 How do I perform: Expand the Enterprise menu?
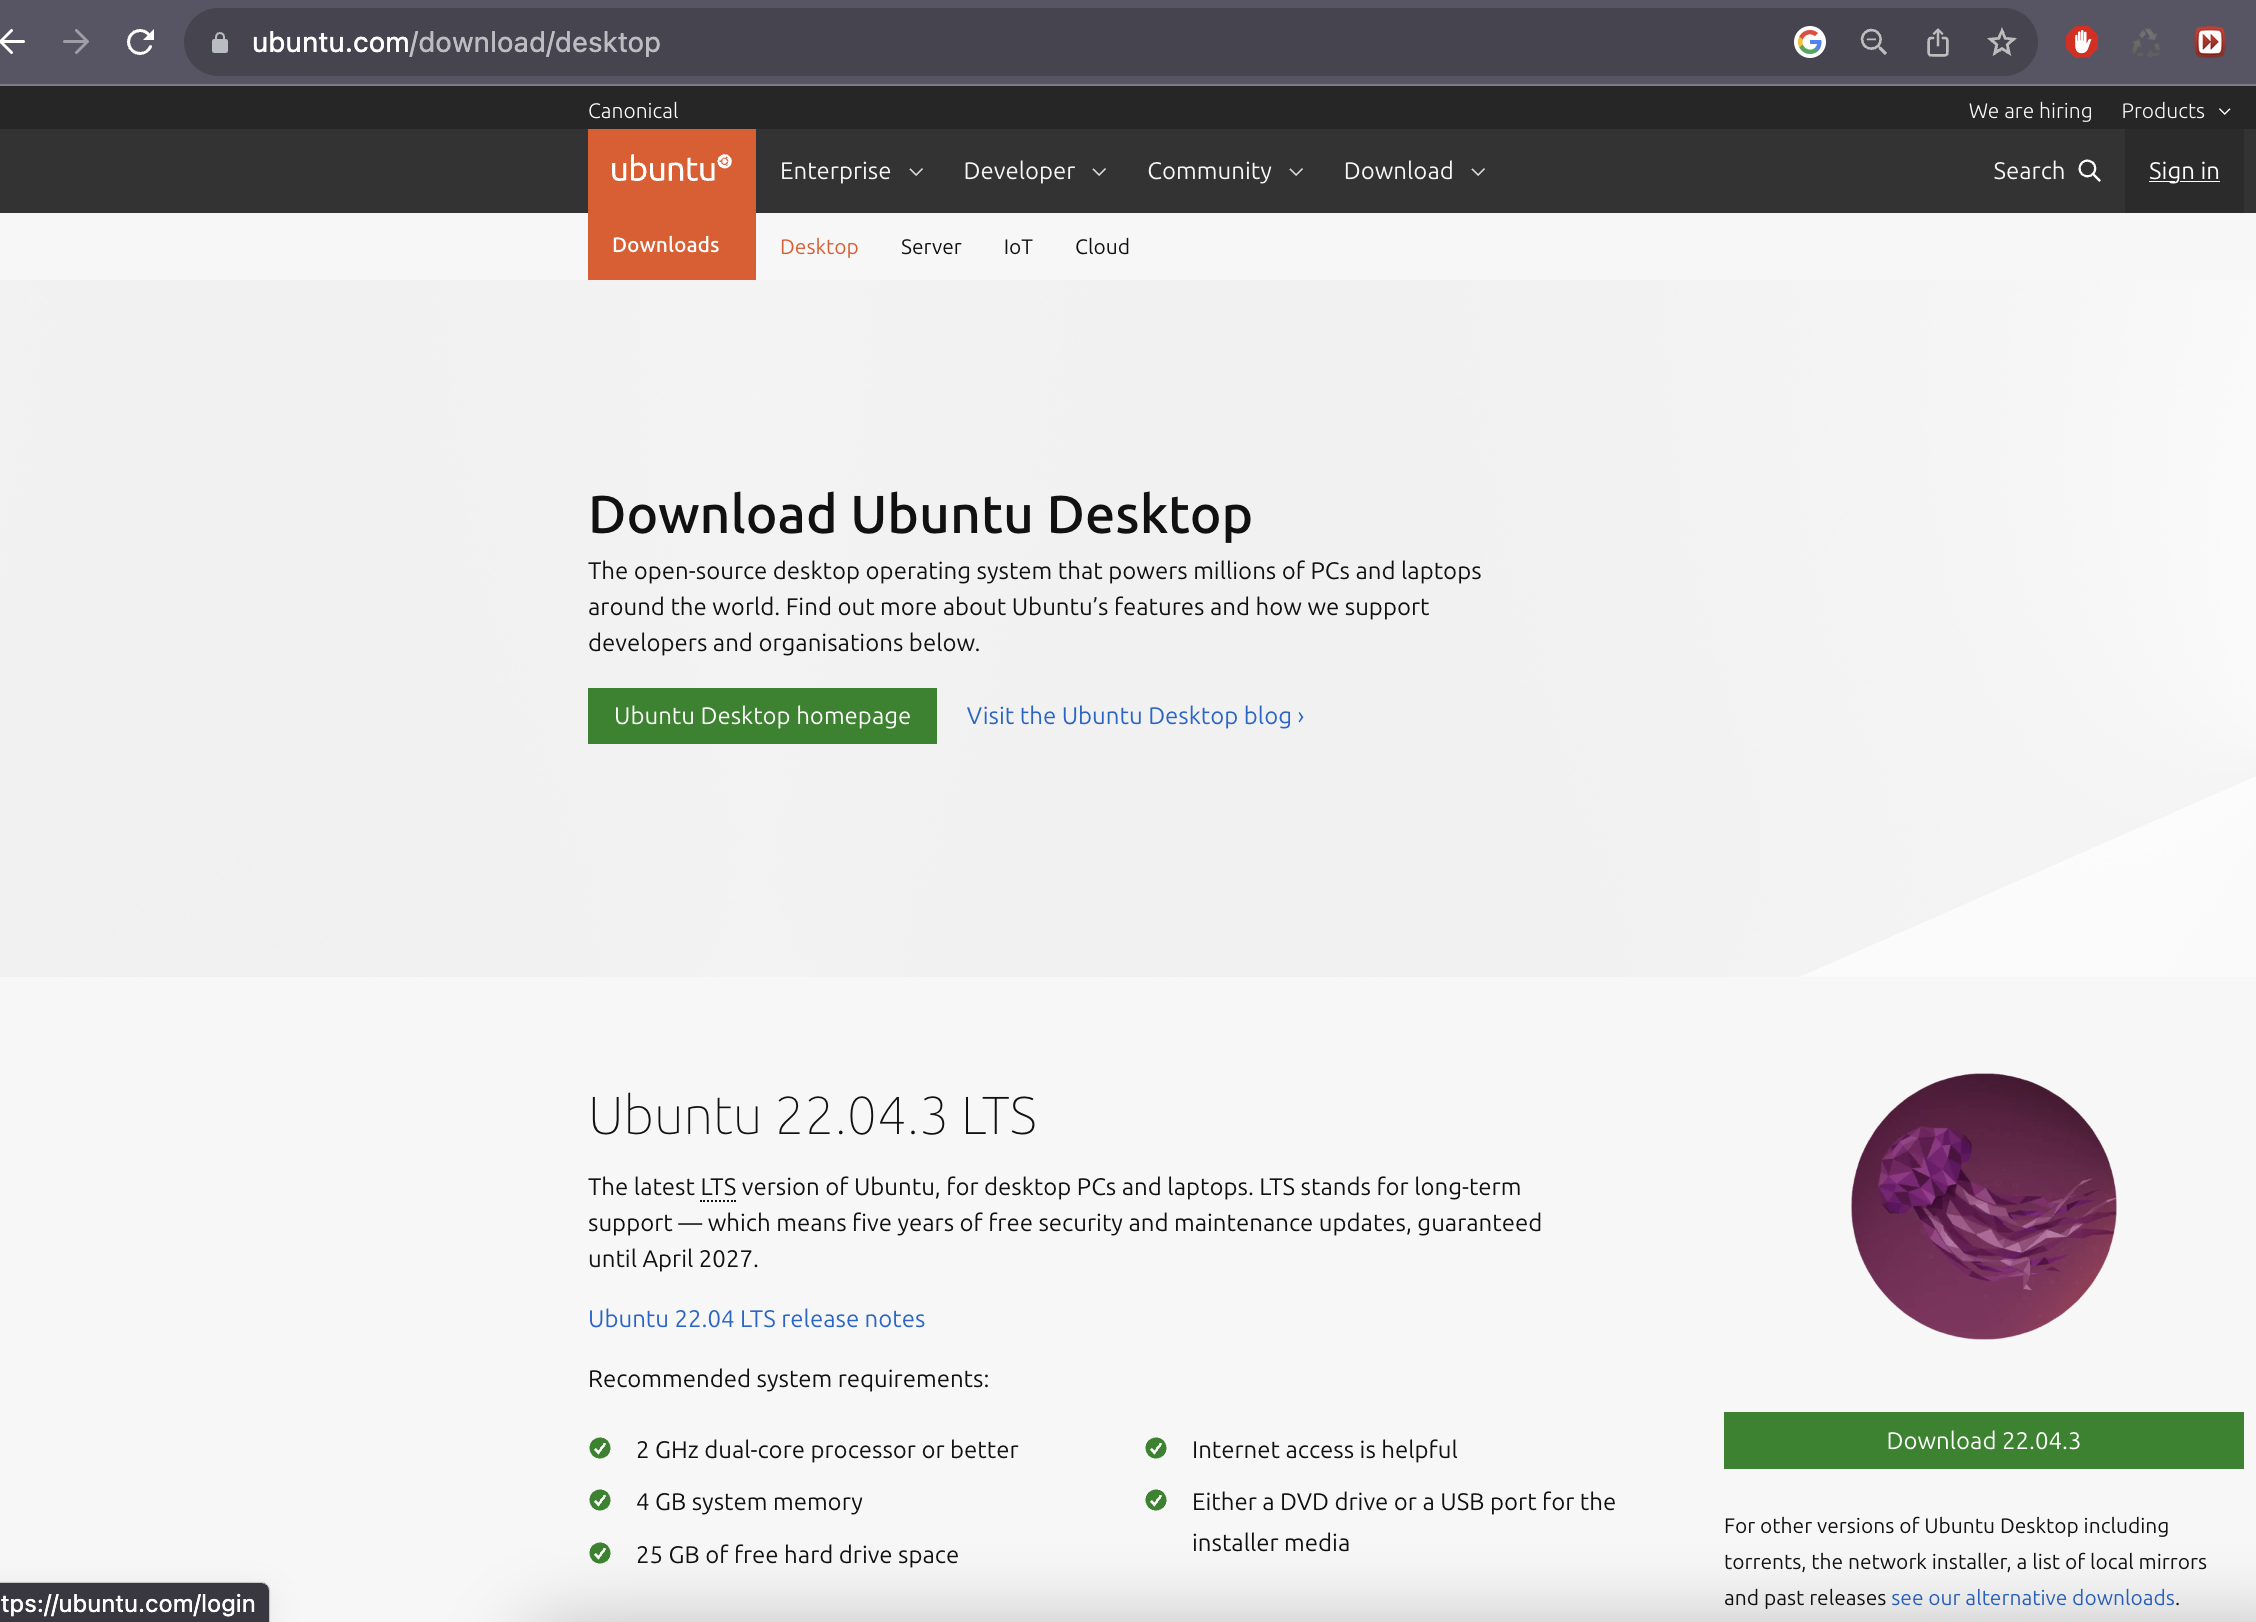pyautogui.click(x=851, y=171)
